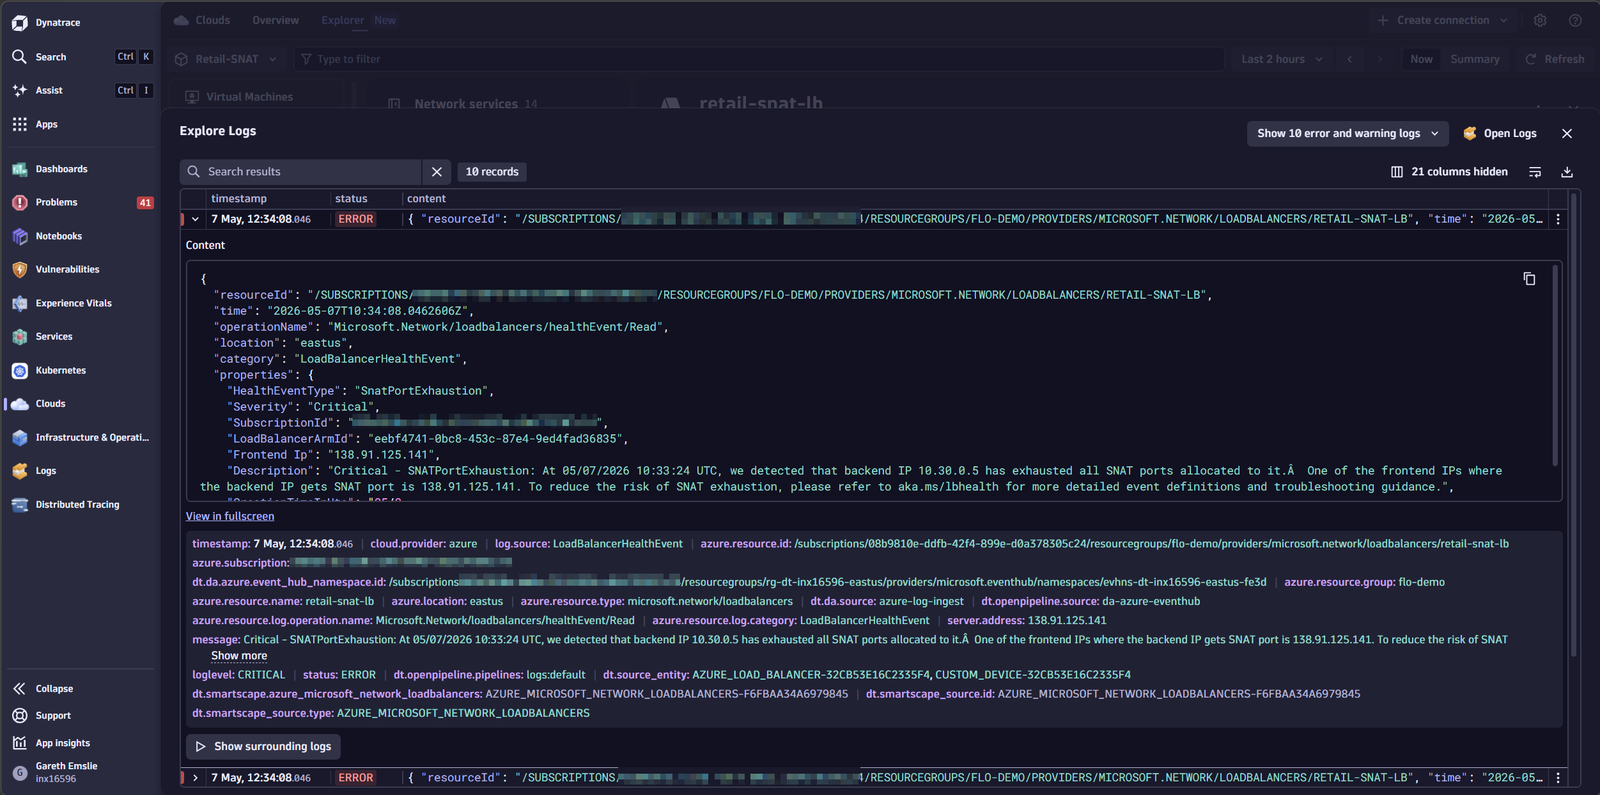Click the azure.resource.group: flo-demo attribute
The width and height of the screenshot is (1600, 795).
click(x=1365, y=582)
